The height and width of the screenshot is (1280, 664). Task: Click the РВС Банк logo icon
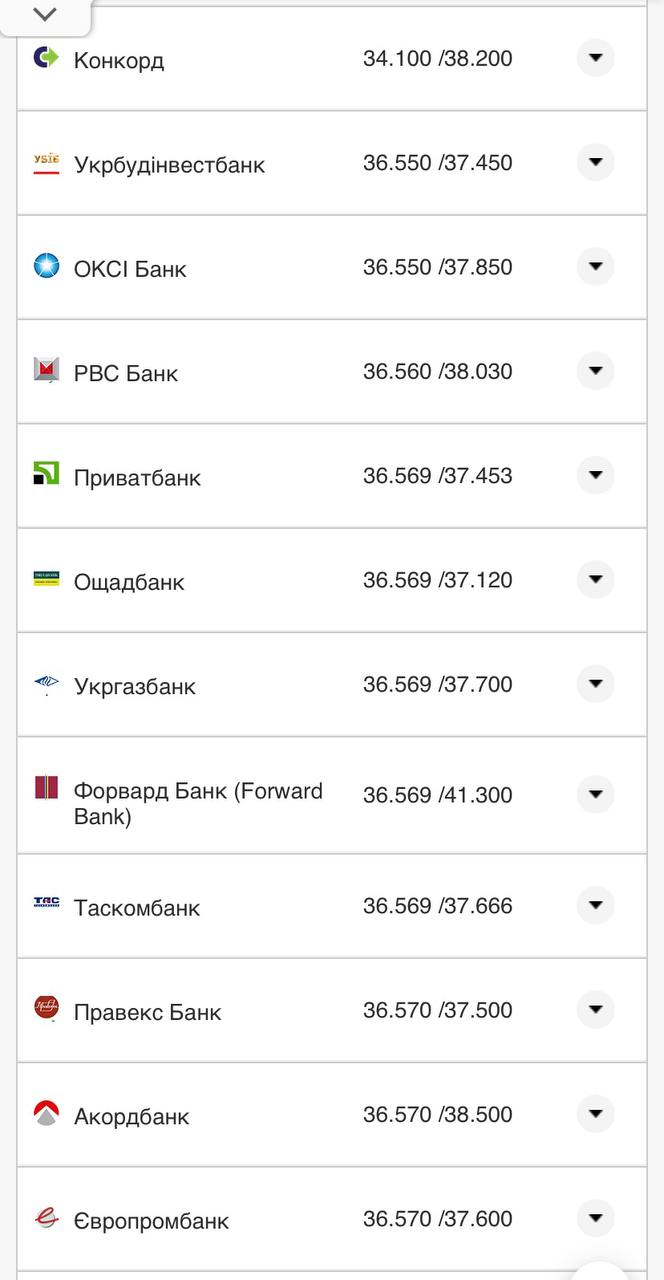click(x=46, y=371)
